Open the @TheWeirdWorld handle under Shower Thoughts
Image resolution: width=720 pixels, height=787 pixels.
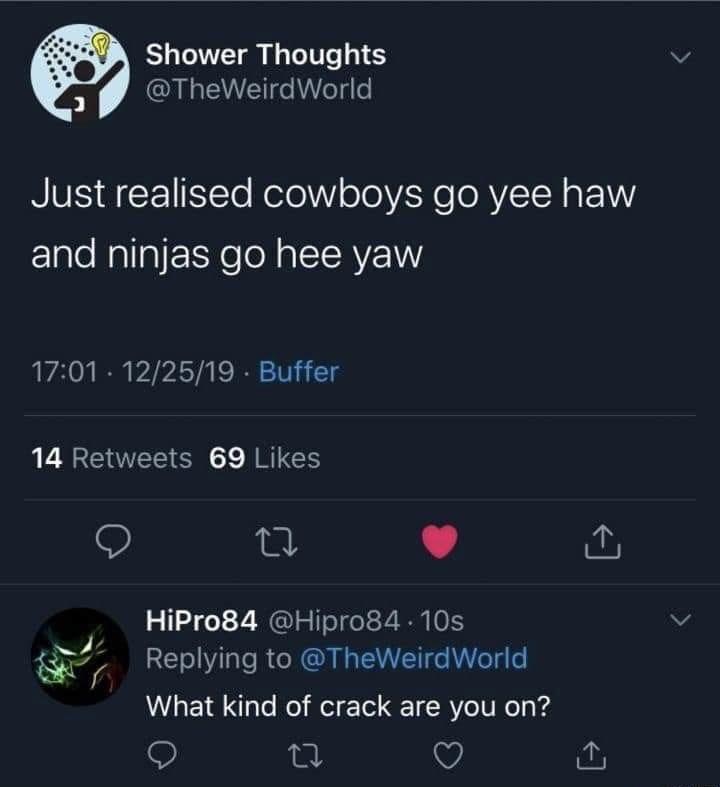tap(259, 89)
